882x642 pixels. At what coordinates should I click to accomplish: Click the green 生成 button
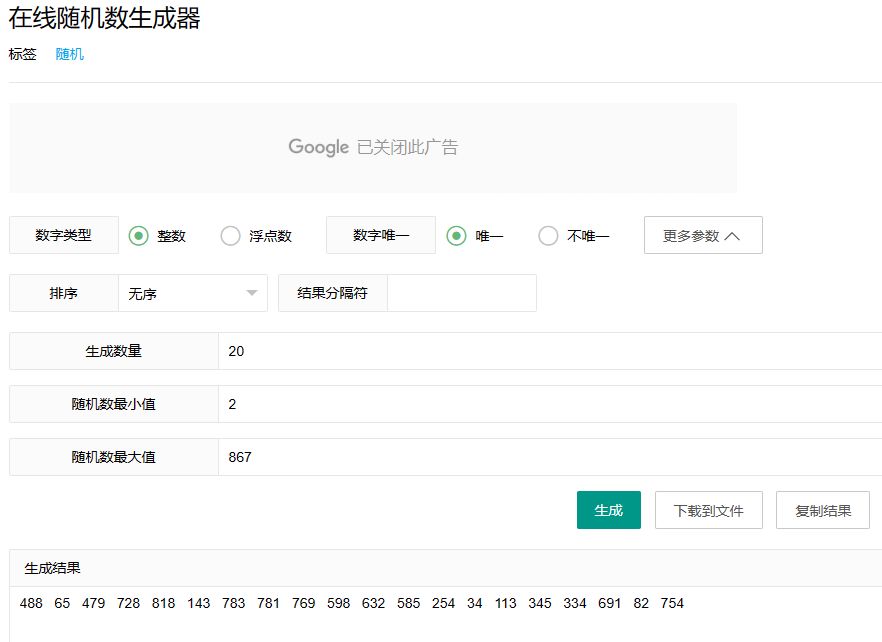tap(609, 510)
